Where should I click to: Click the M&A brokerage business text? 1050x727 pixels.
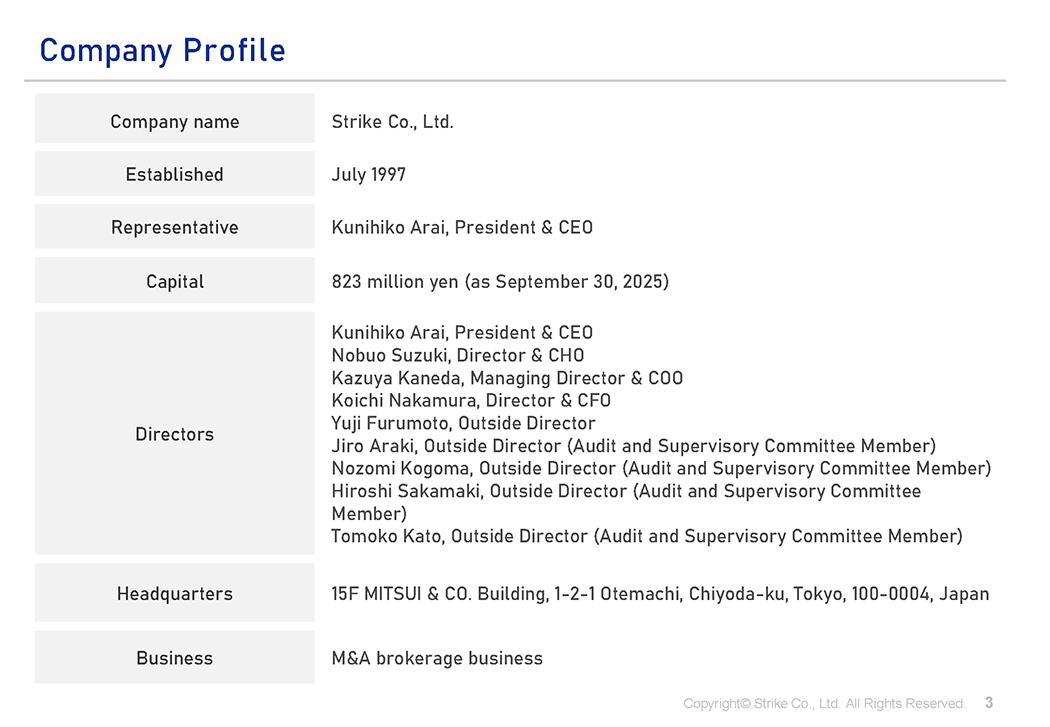[437, 659]
